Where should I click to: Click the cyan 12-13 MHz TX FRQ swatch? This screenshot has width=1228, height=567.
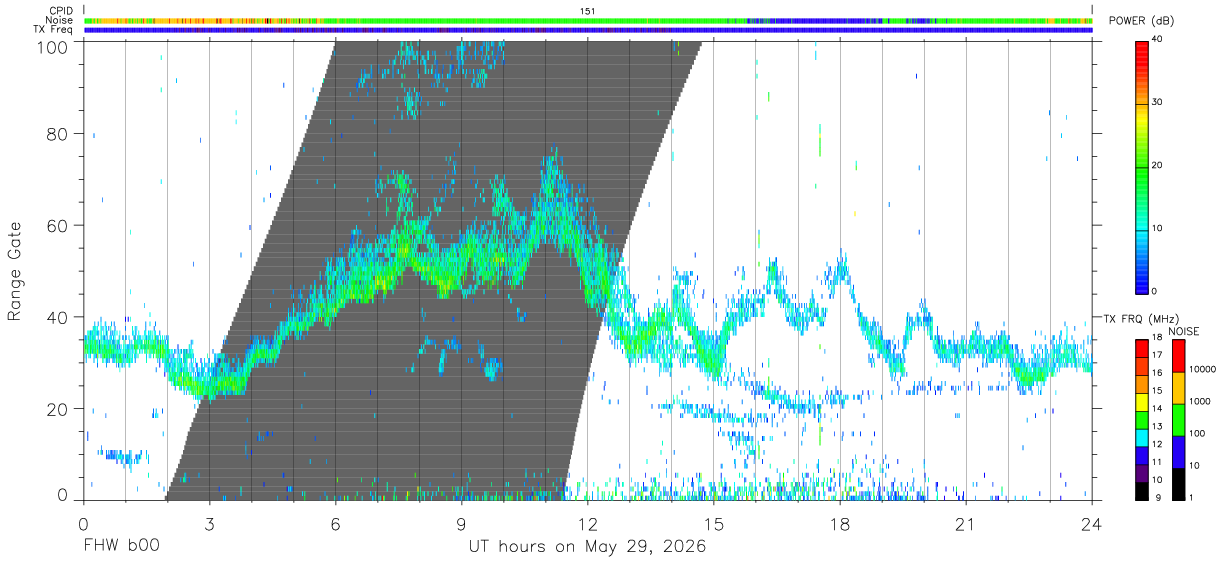click(x=1142, y=438)
